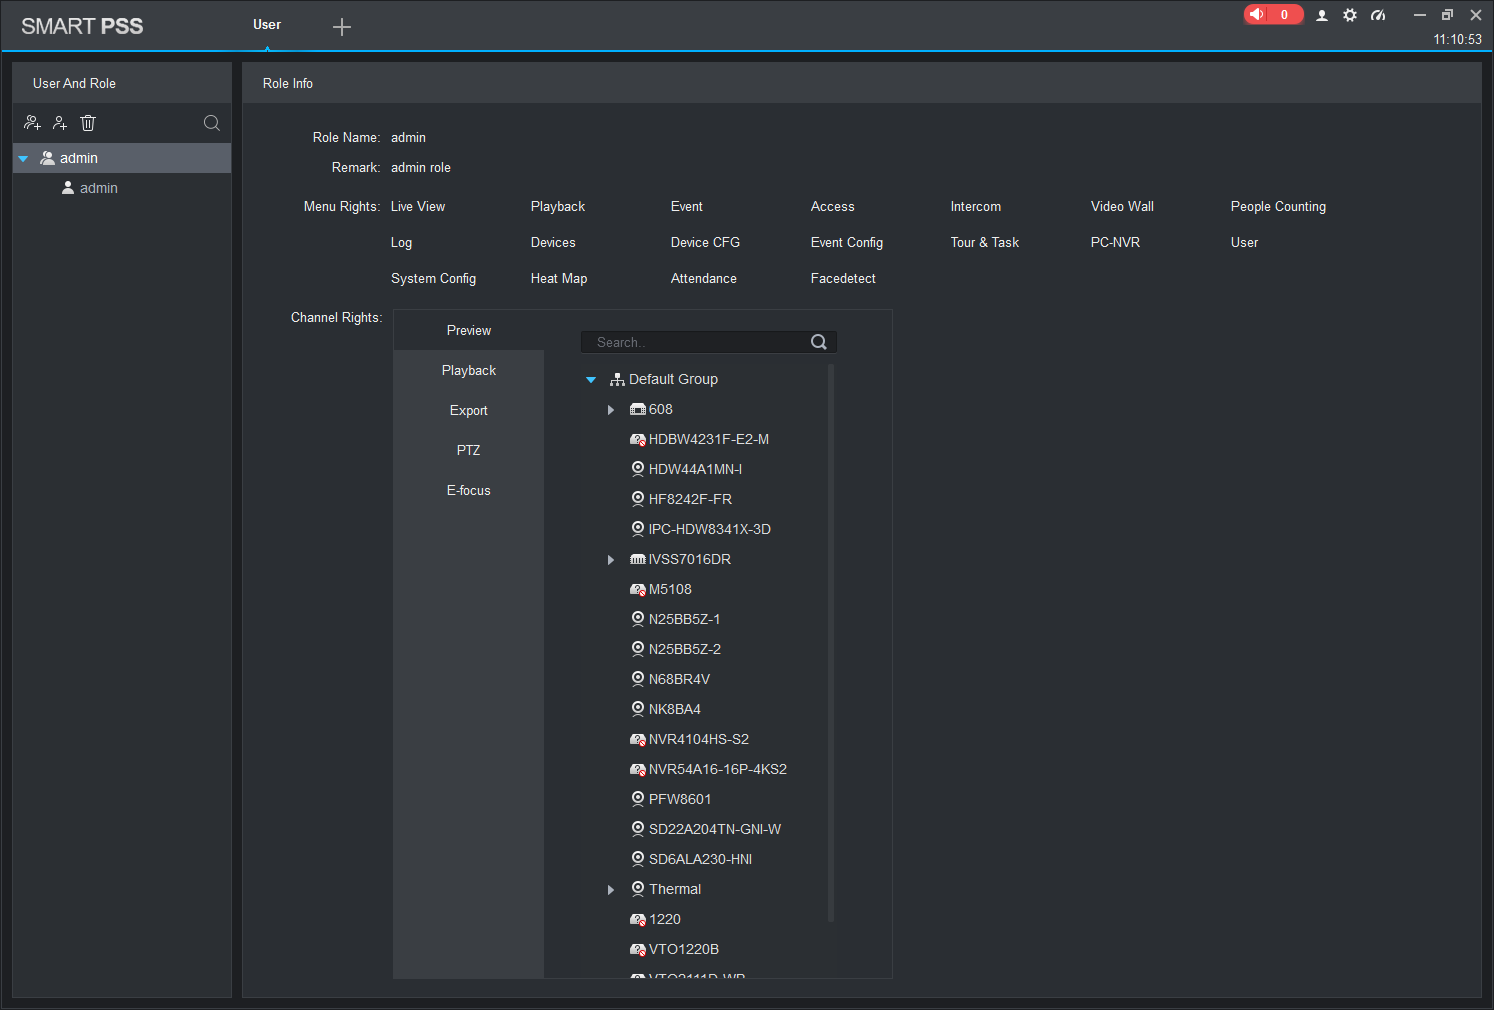Expand the Thermal device node

click(611, 890)
